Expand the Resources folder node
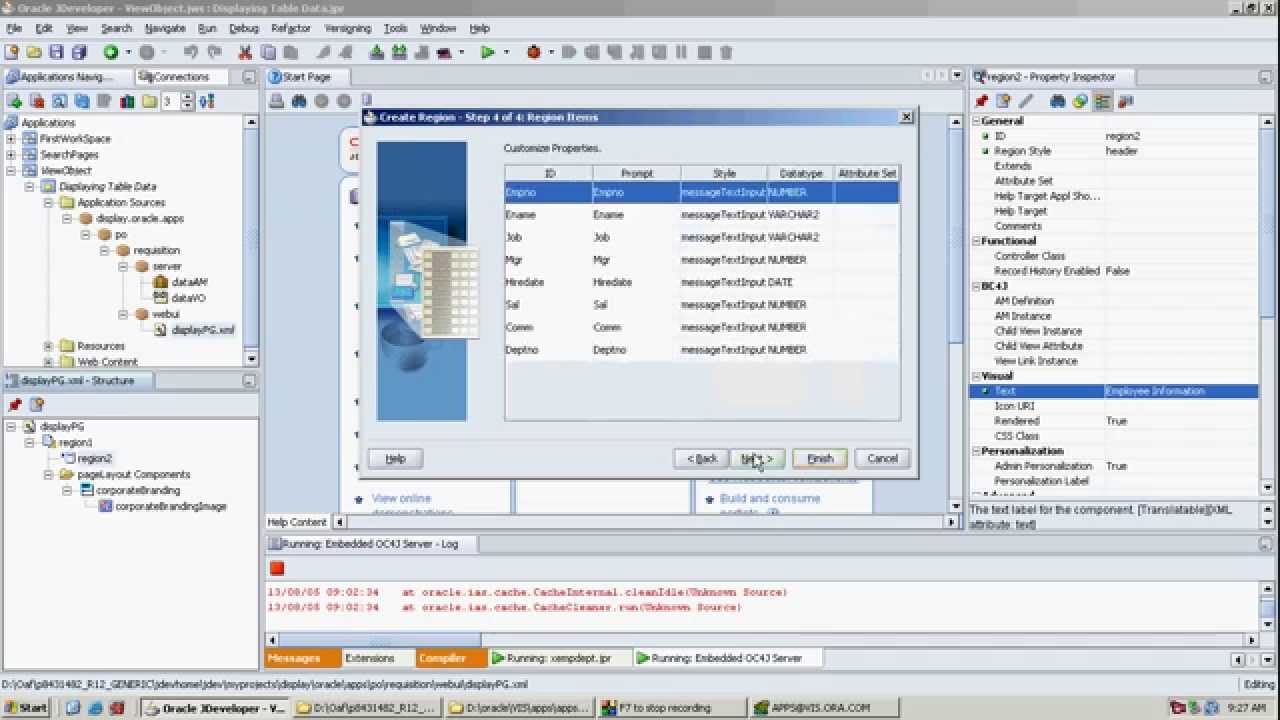Viewport: 1280px width, 720px height. coord(48,346)
